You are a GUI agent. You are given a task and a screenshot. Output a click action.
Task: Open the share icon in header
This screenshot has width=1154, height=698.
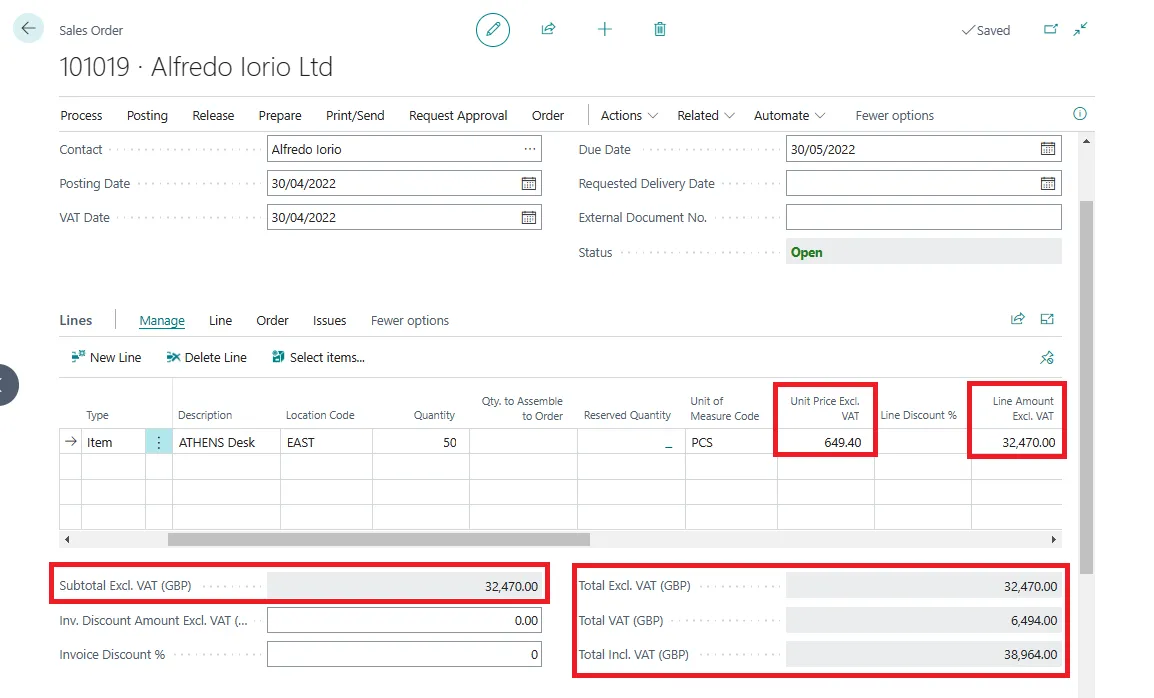[x=548, y=29]
